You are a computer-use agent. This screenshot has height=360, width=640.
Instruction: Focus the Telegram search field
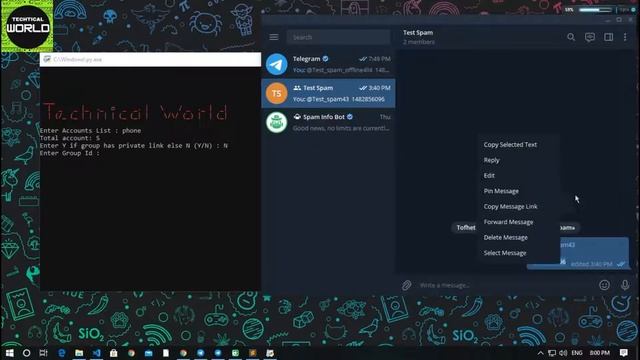(x=338, y=37)
